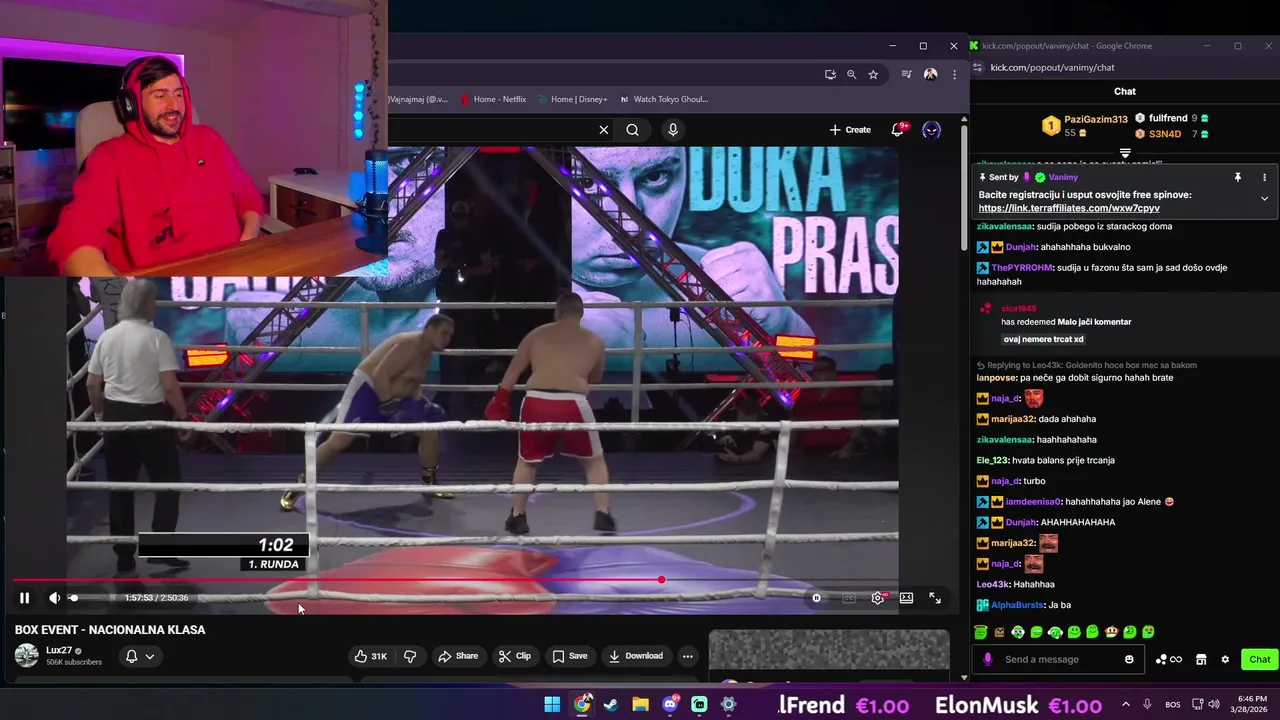Bookmark this page with the star icon
Image resolution: width=1280 pixels, height=720 pixels.
point(873,74)
